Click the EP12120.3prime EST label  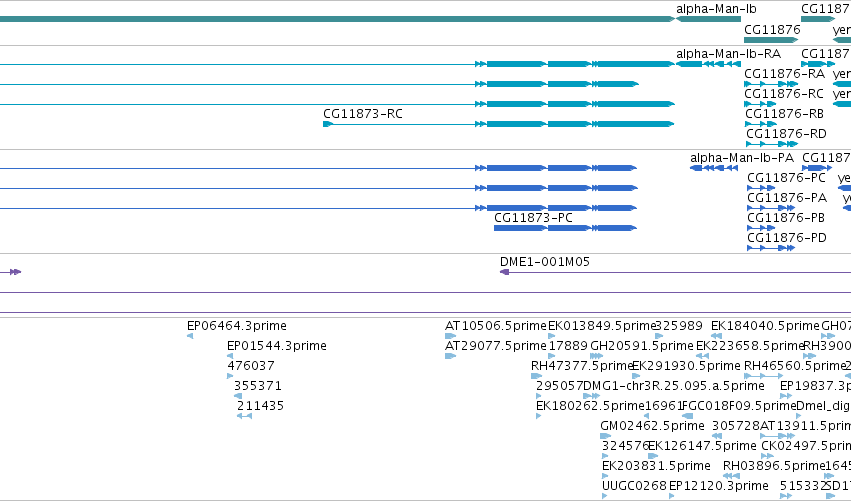pos(719,486)
